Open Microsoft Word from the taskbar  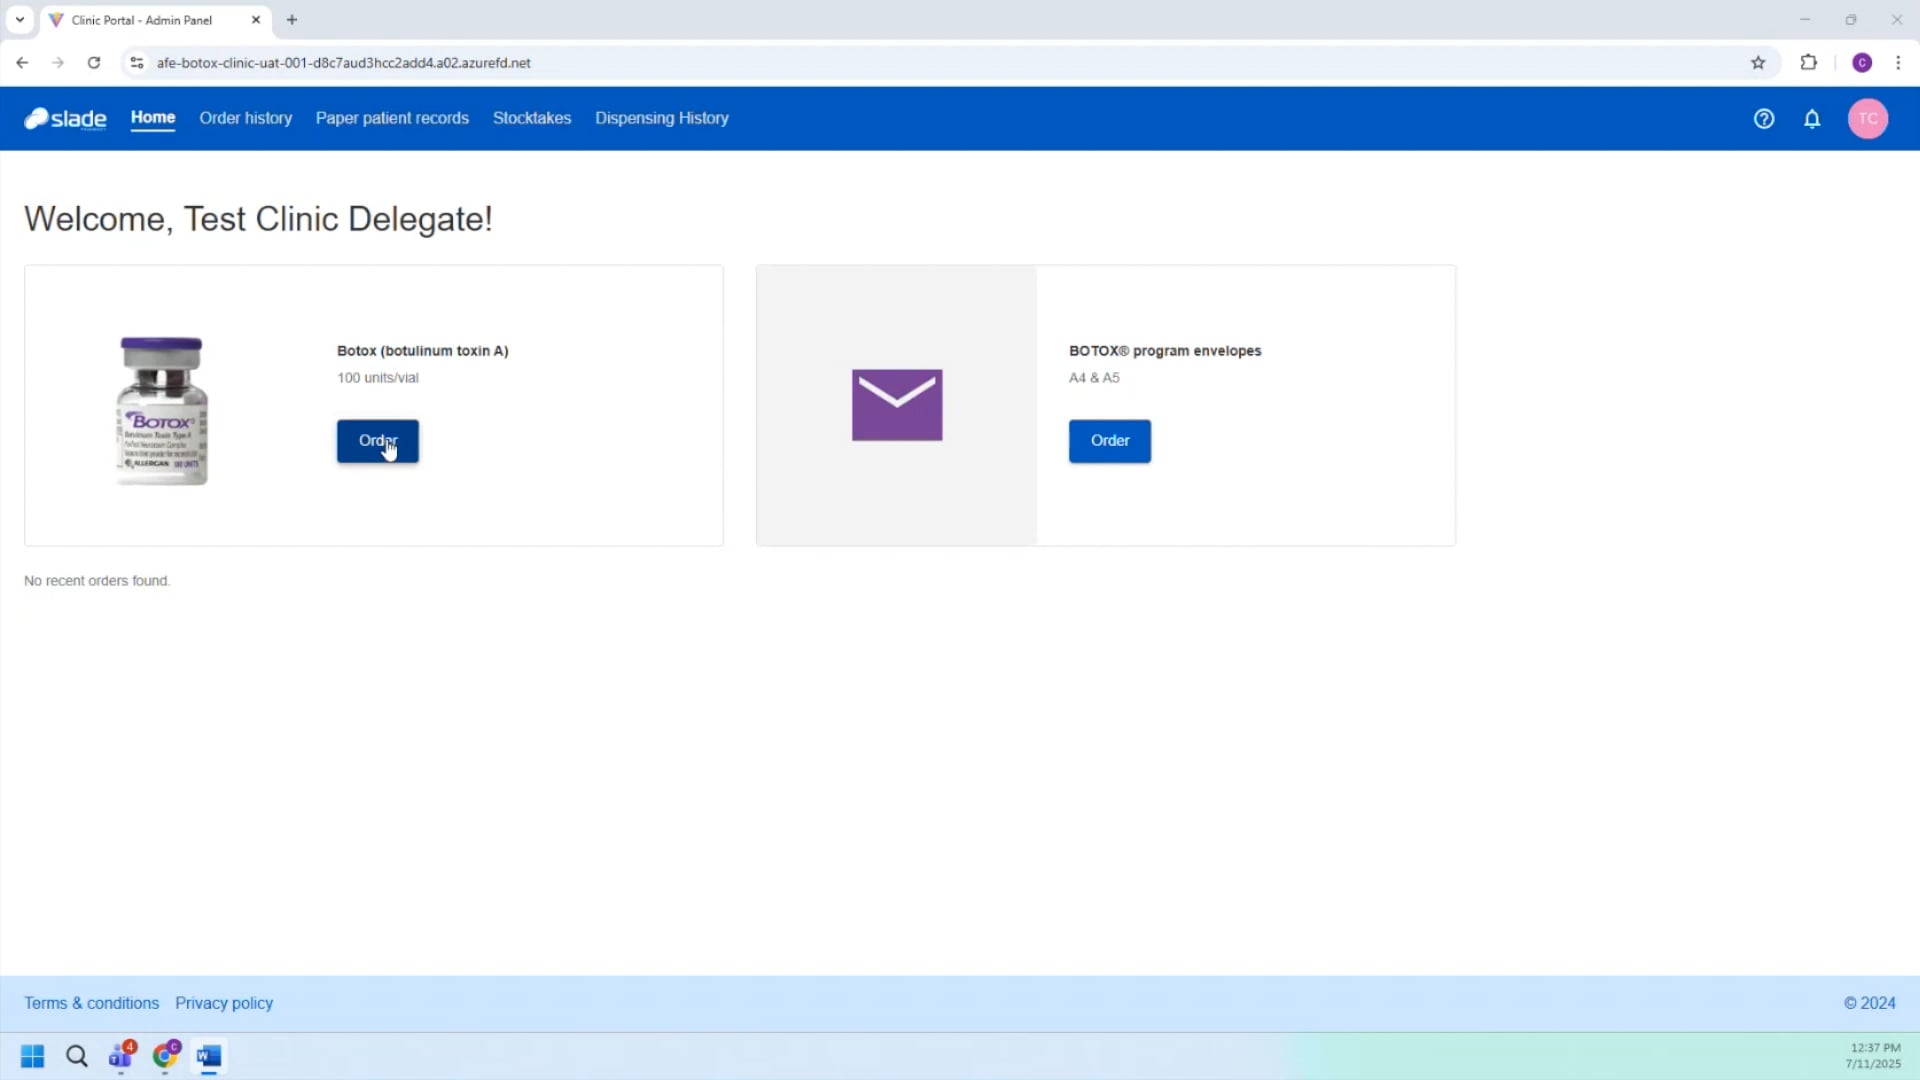coord(208,1056)
